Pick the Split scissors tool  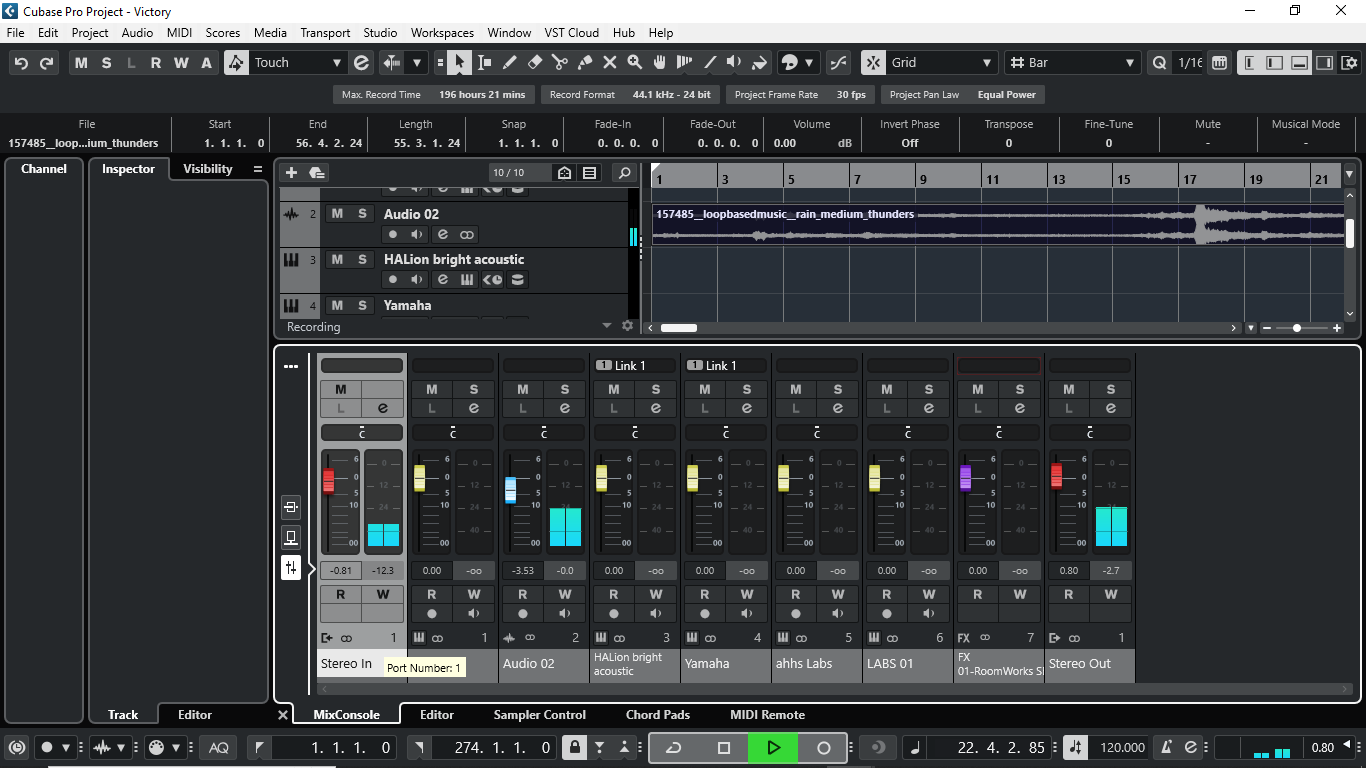(x=560, y=63)
